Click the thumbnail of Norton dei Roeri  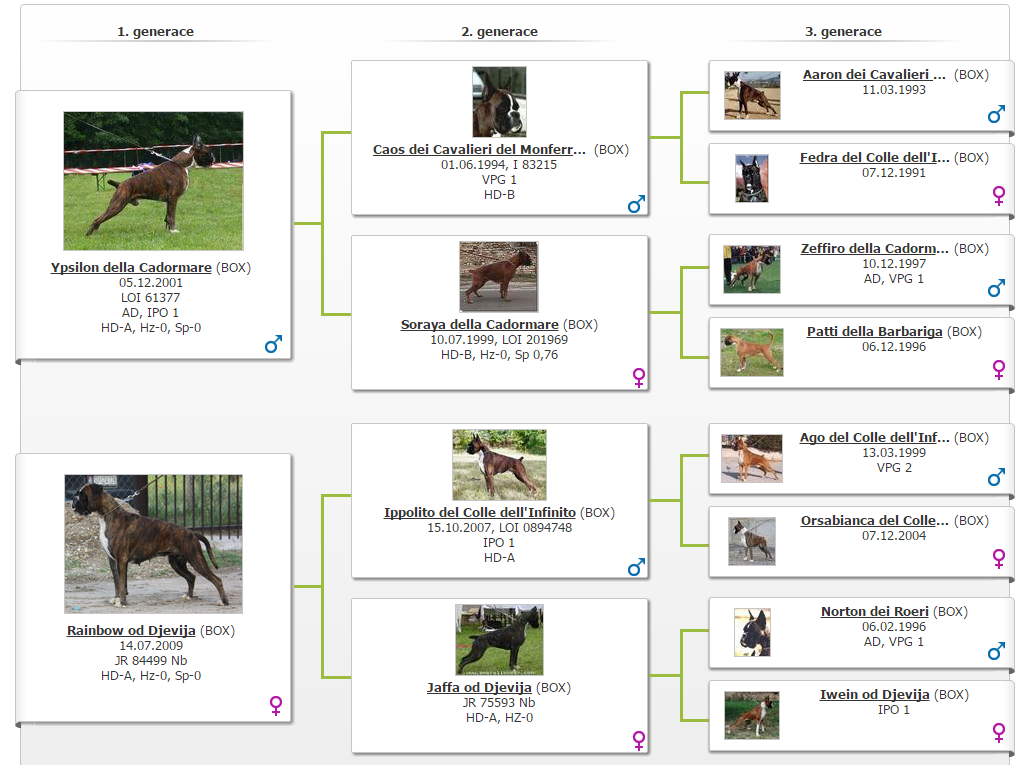tap(752, 632)
